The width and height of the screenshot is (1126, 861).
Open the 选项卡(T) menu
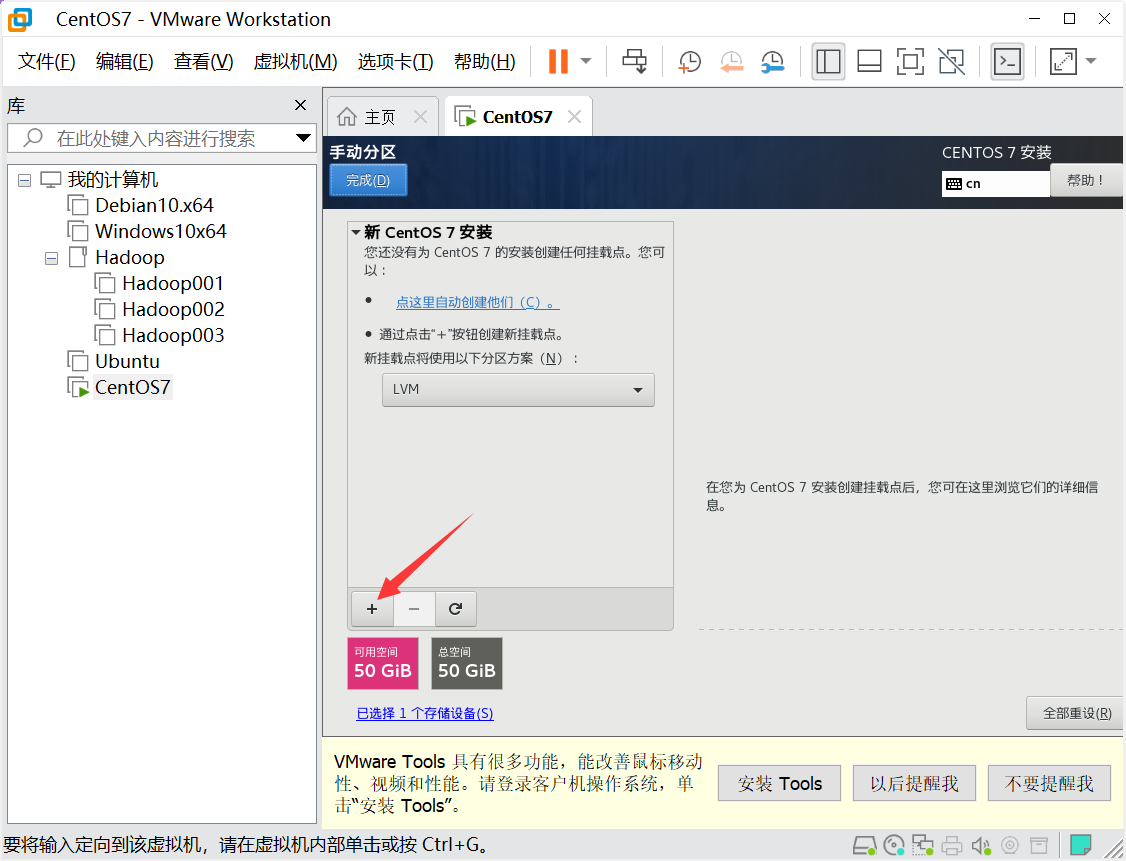[x=395, y=62]
